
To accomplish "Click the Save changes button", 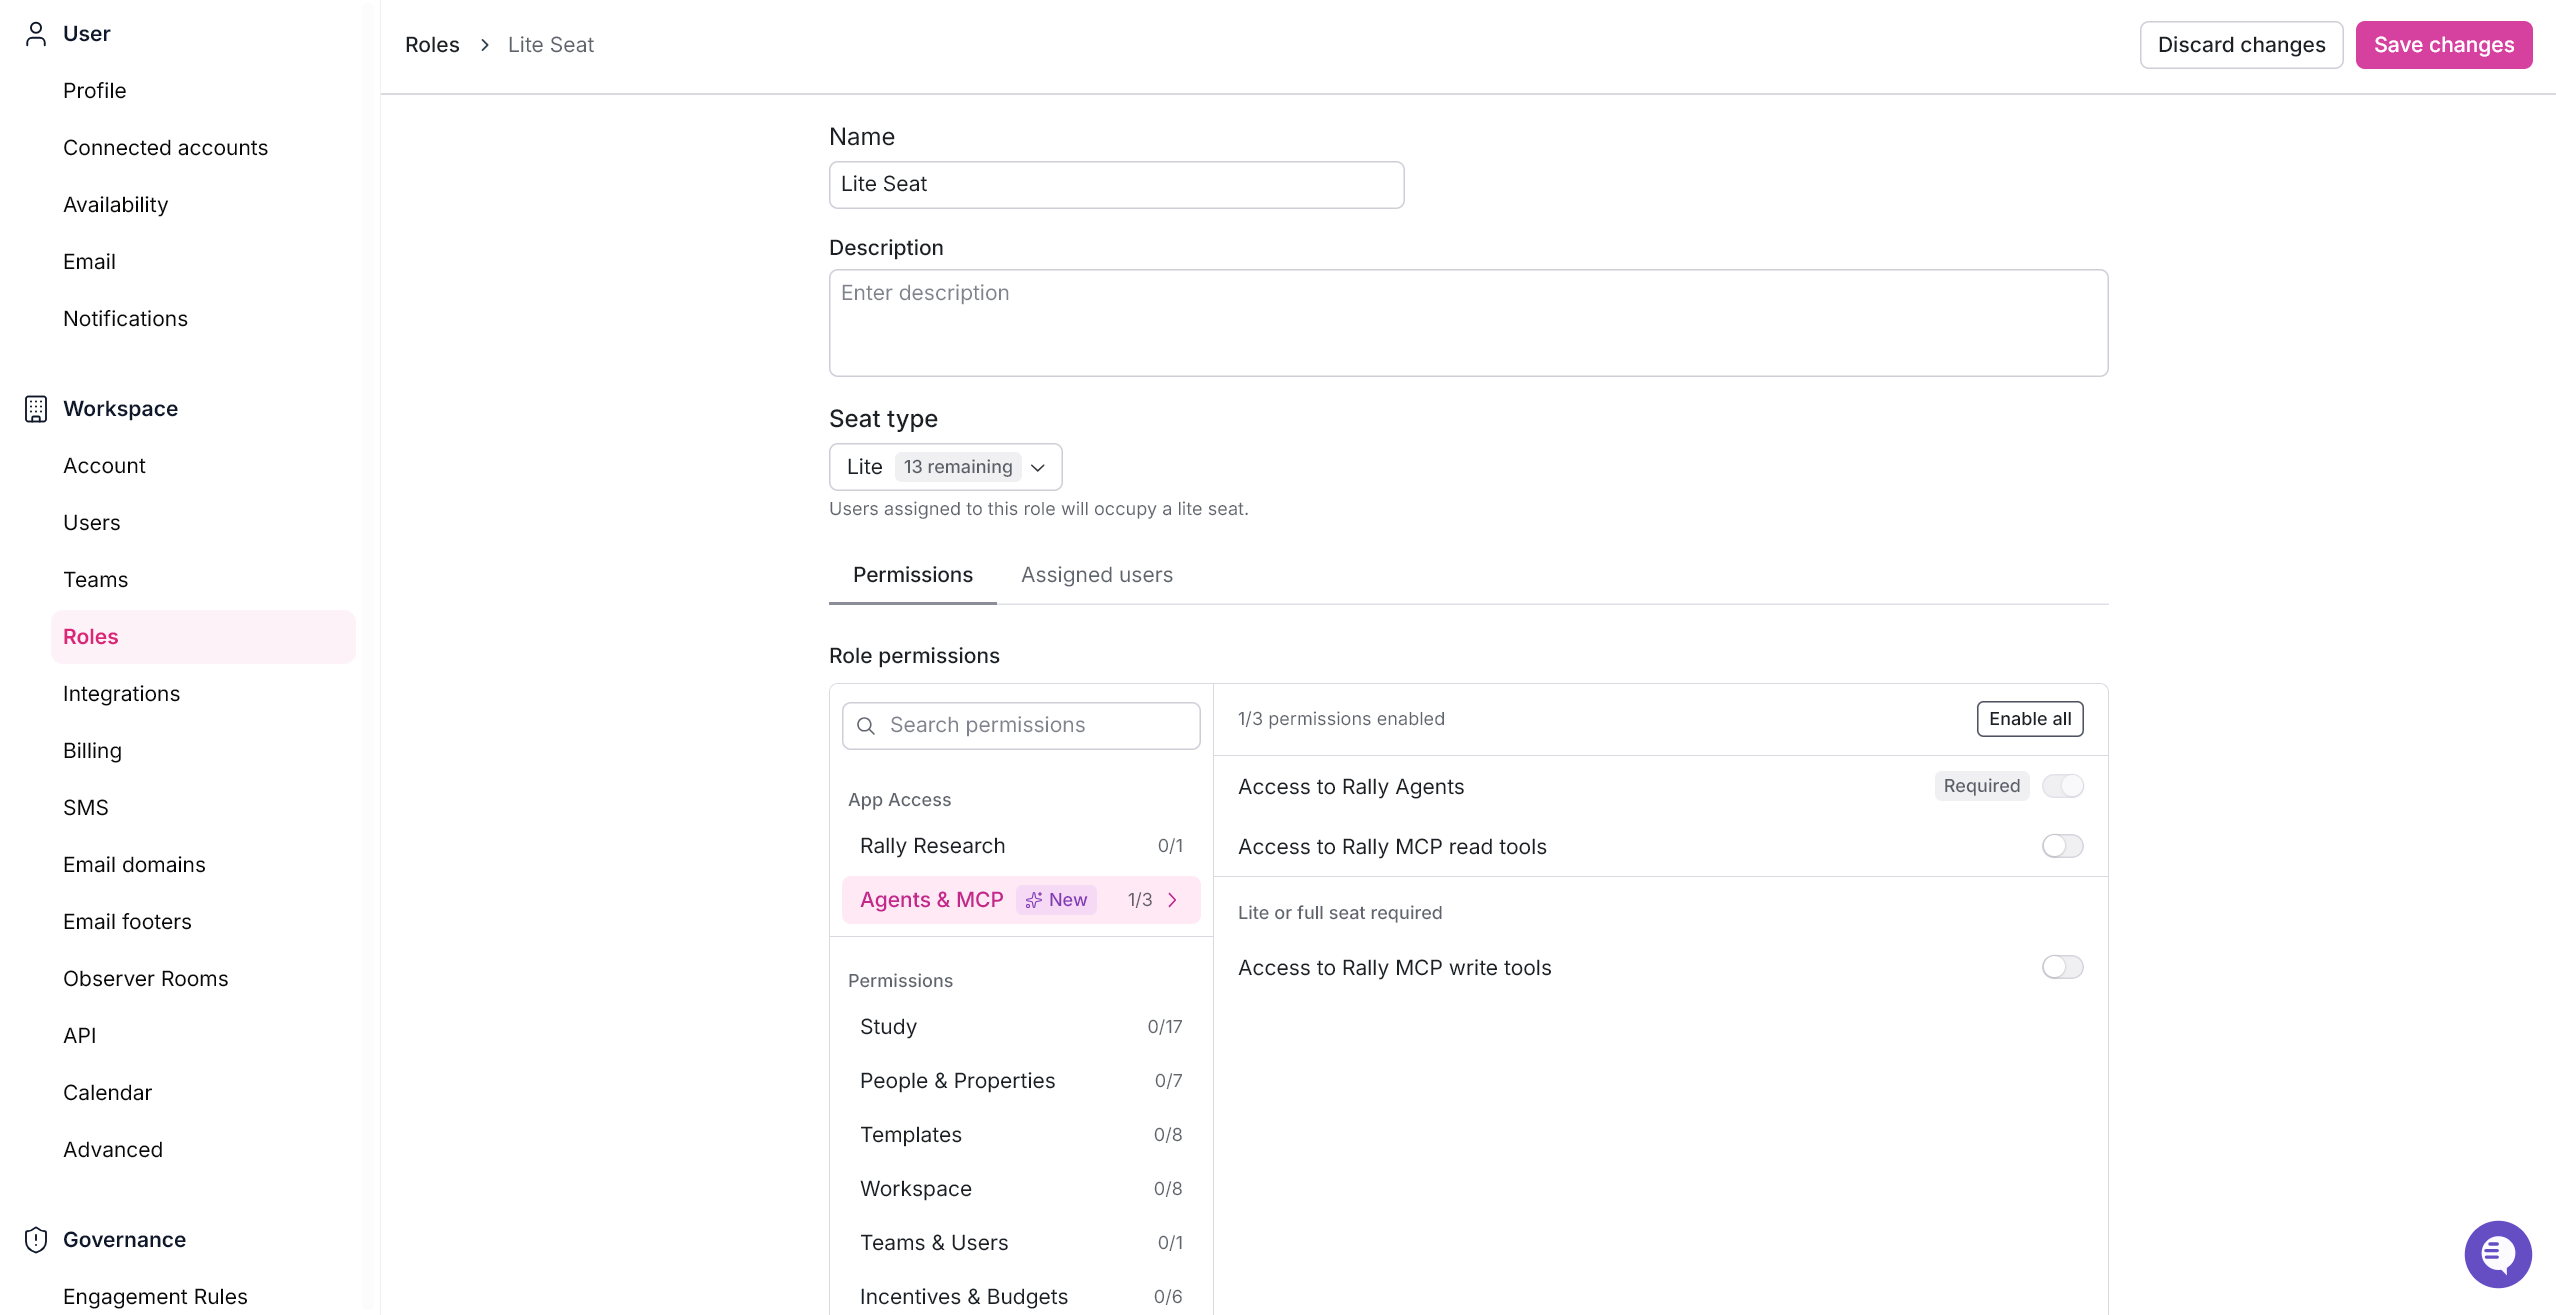I will coord(2443,45).
